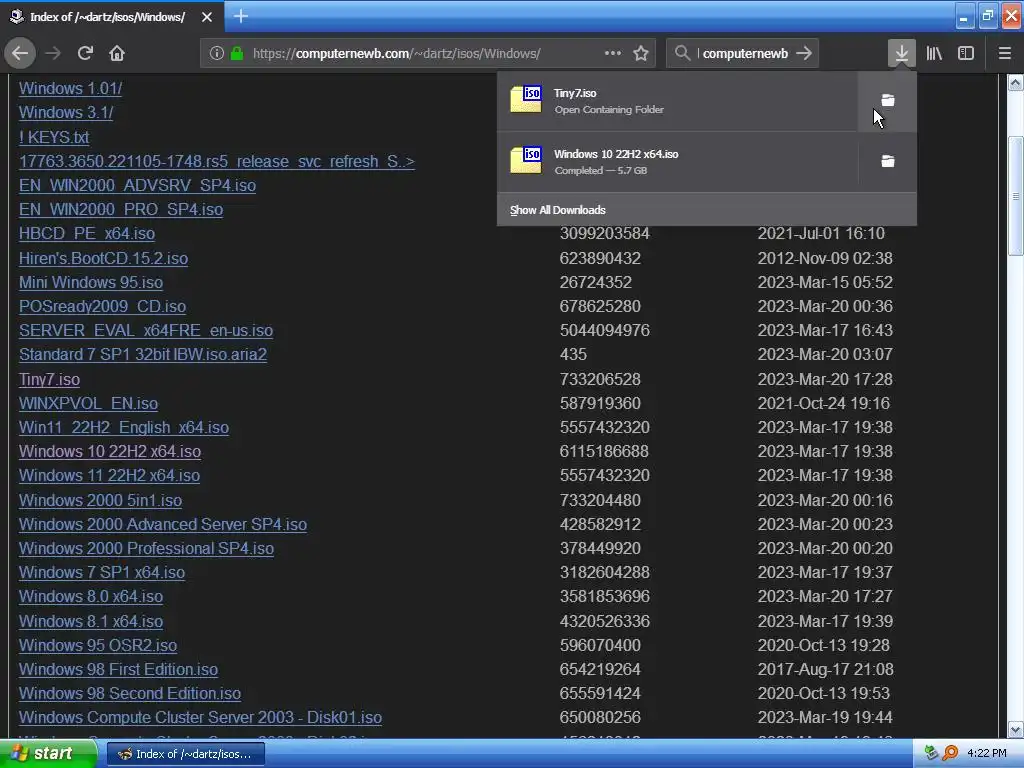Screen dimensions: 1024x768
Task: Show site information icon in address bar
Action: pos(216,54)
